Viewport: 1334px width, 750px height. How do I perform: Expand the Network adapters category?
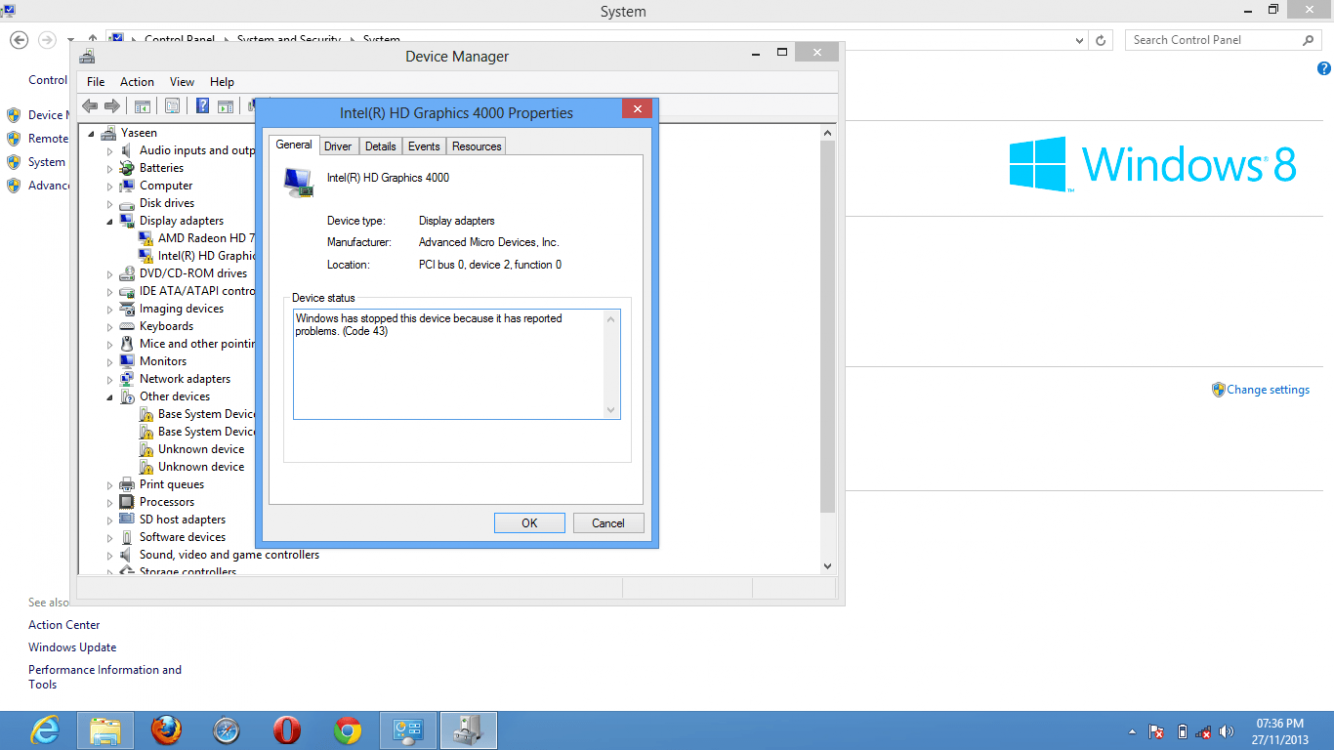110,380
